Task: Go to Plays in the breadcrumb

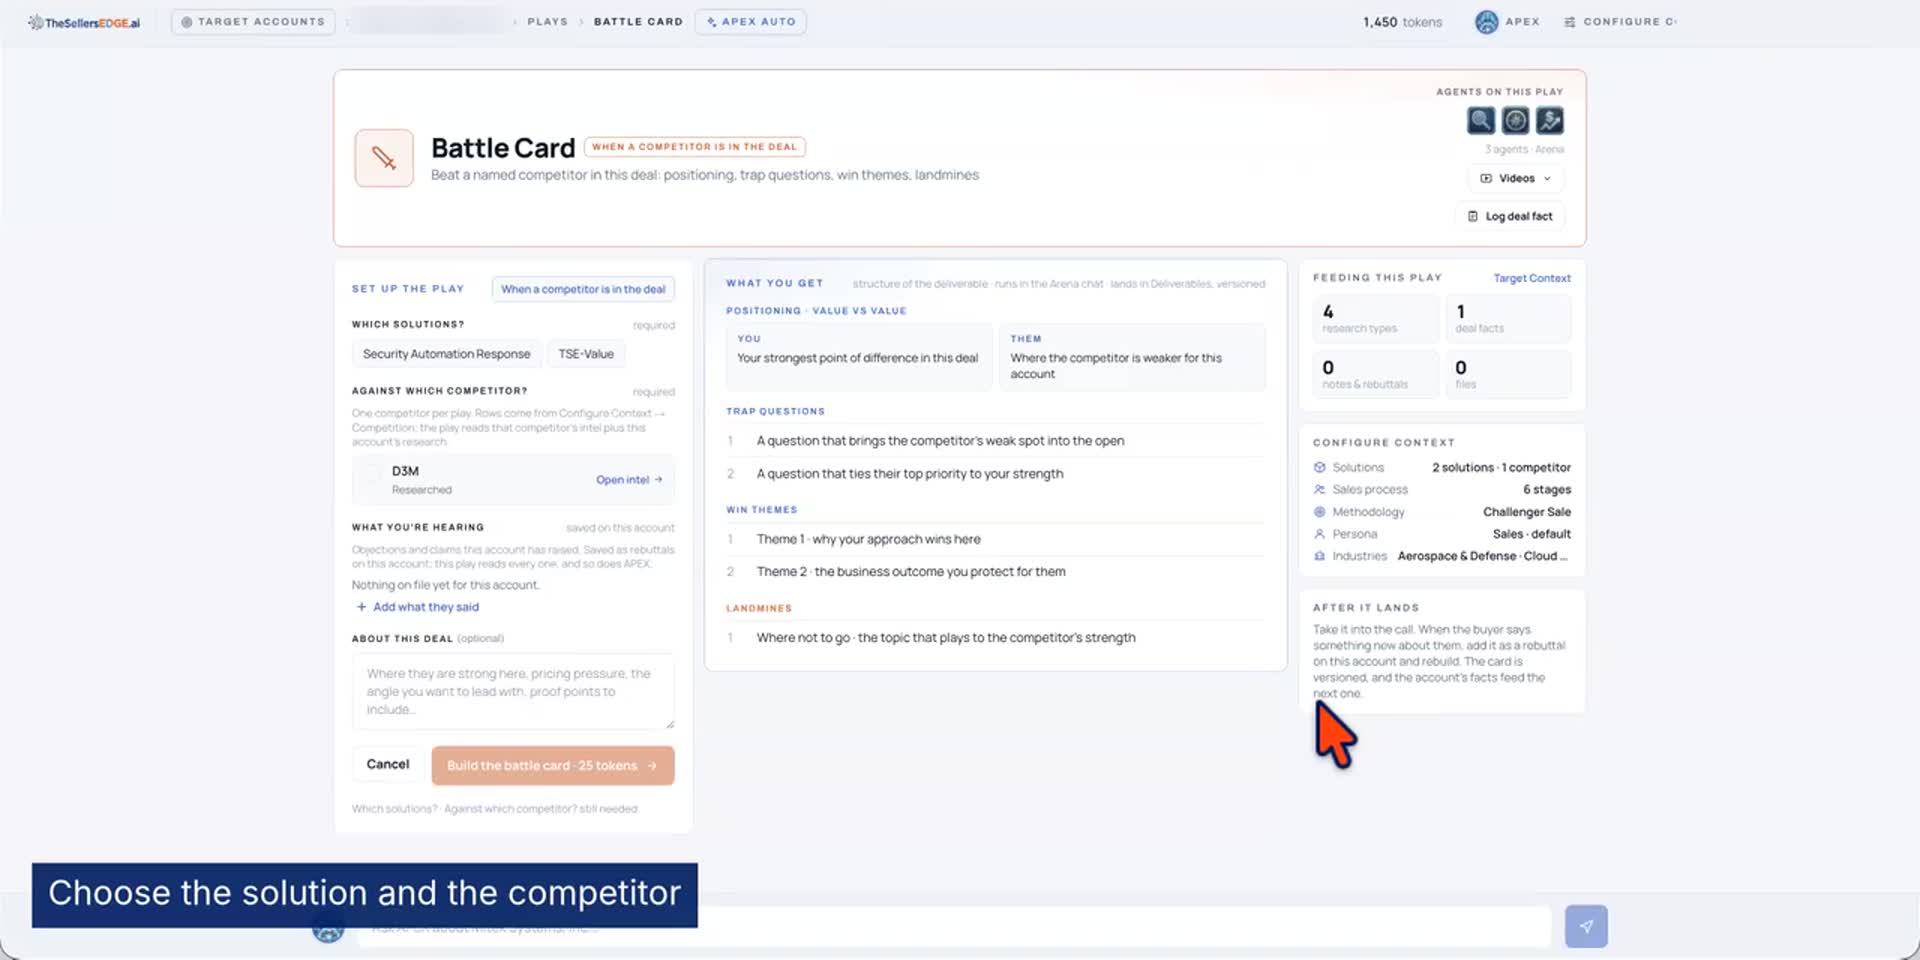Action: tap(547, 22)
